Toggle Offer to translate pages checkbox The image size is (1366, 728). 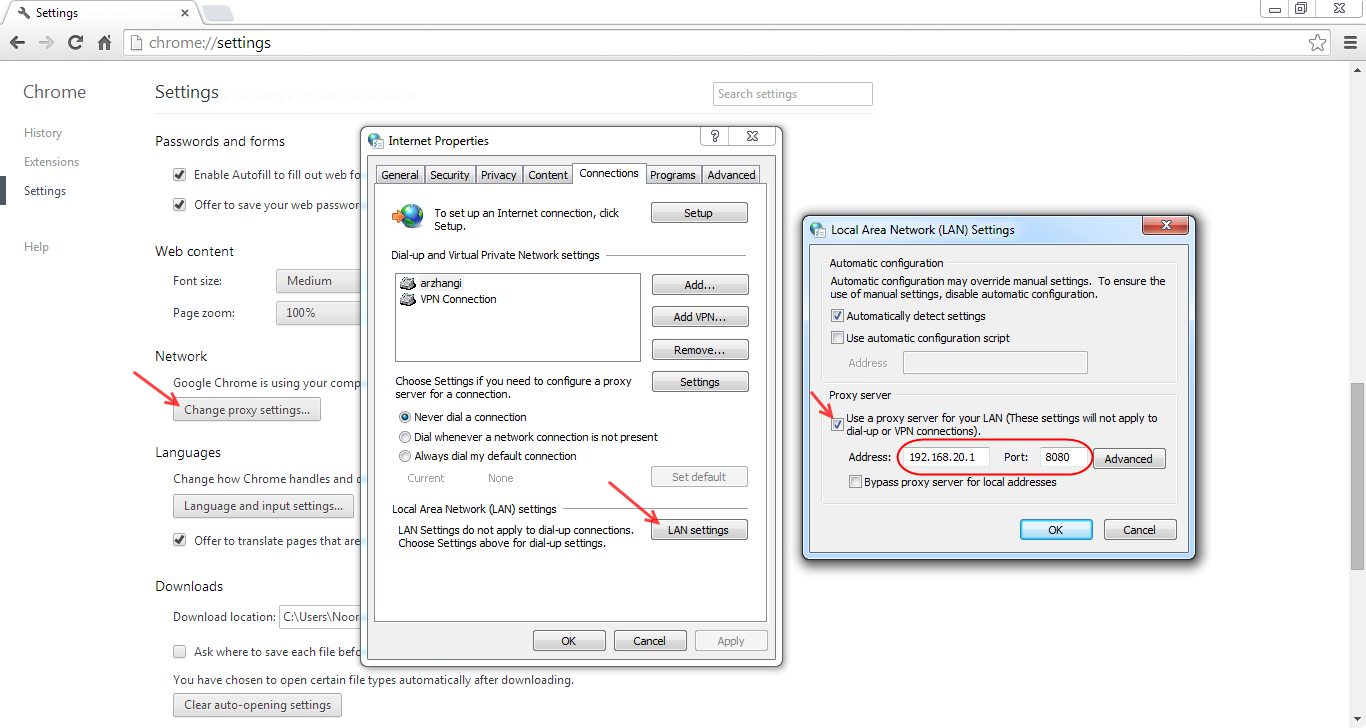click(180, 540)
